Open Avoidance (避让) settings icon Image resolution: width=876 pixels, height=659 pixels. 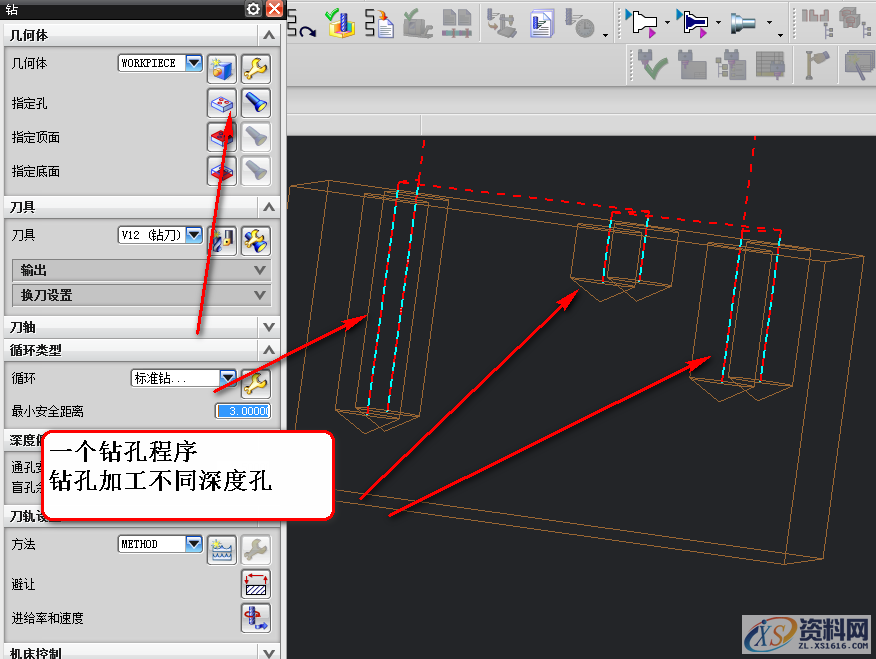[256, 584]
